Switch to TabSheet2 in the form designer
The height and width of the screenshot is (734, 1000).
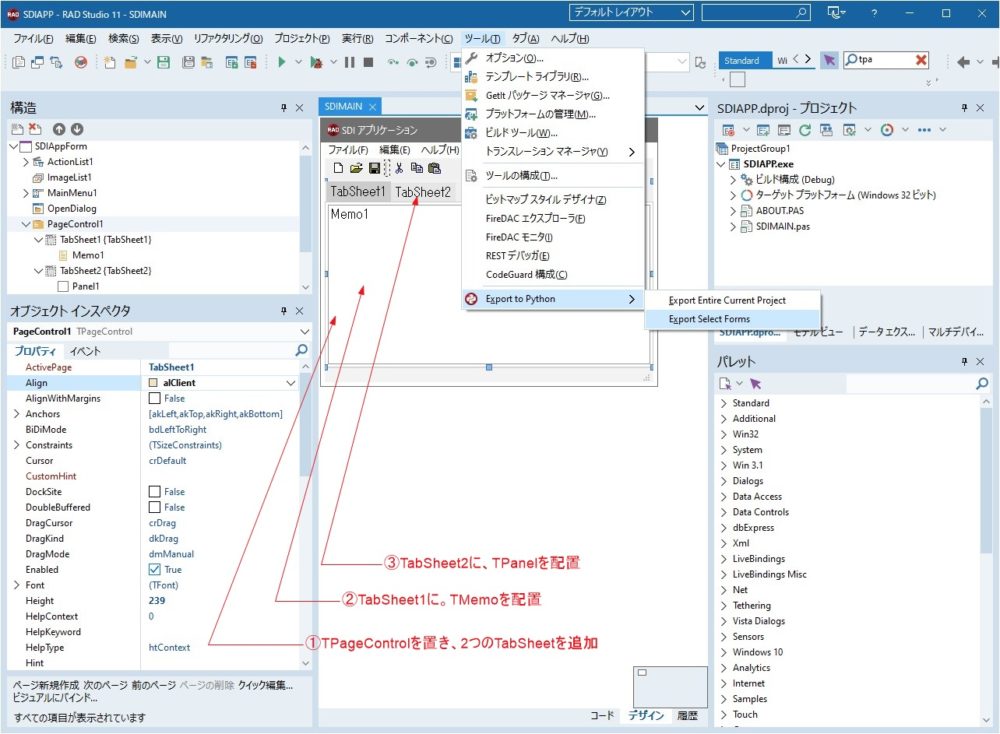click(422, 192)
